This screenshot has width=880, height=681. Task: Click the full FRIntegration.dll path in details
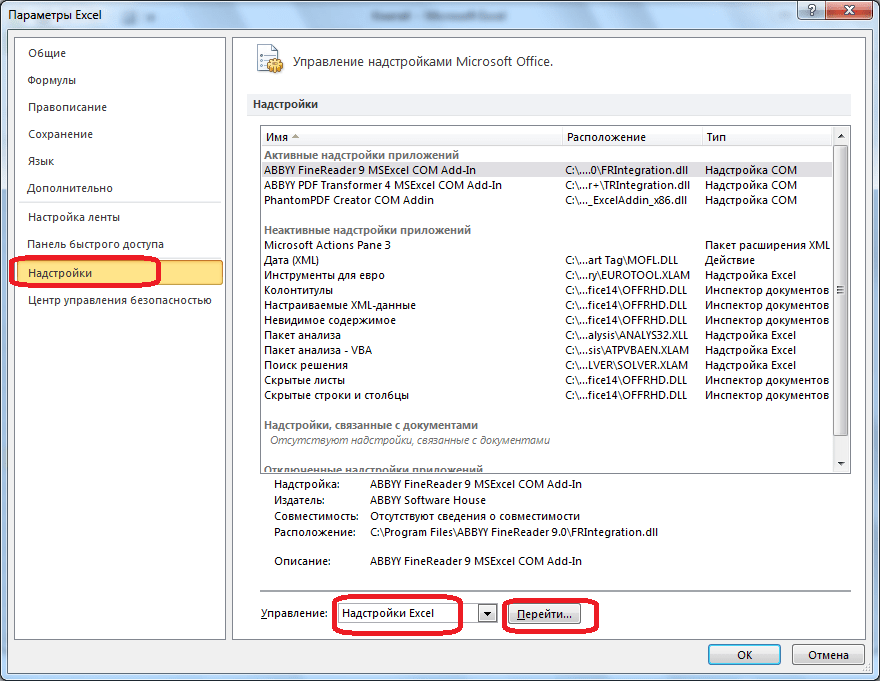(x=514, y=532)
